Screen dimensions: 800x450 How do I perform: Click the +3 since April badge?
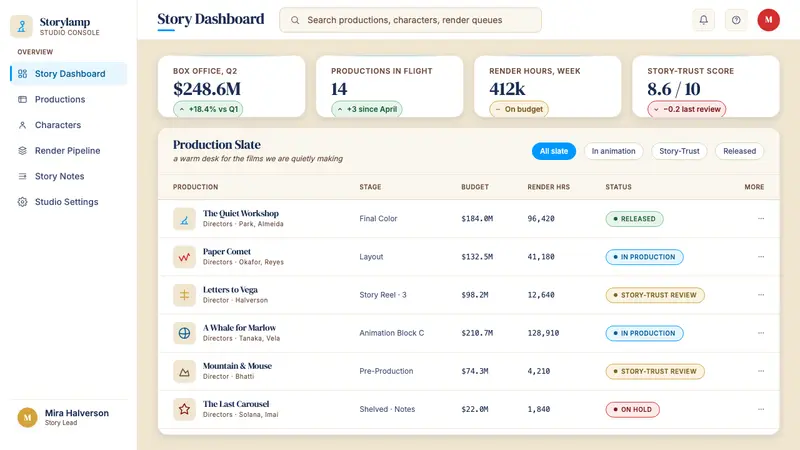367,109
